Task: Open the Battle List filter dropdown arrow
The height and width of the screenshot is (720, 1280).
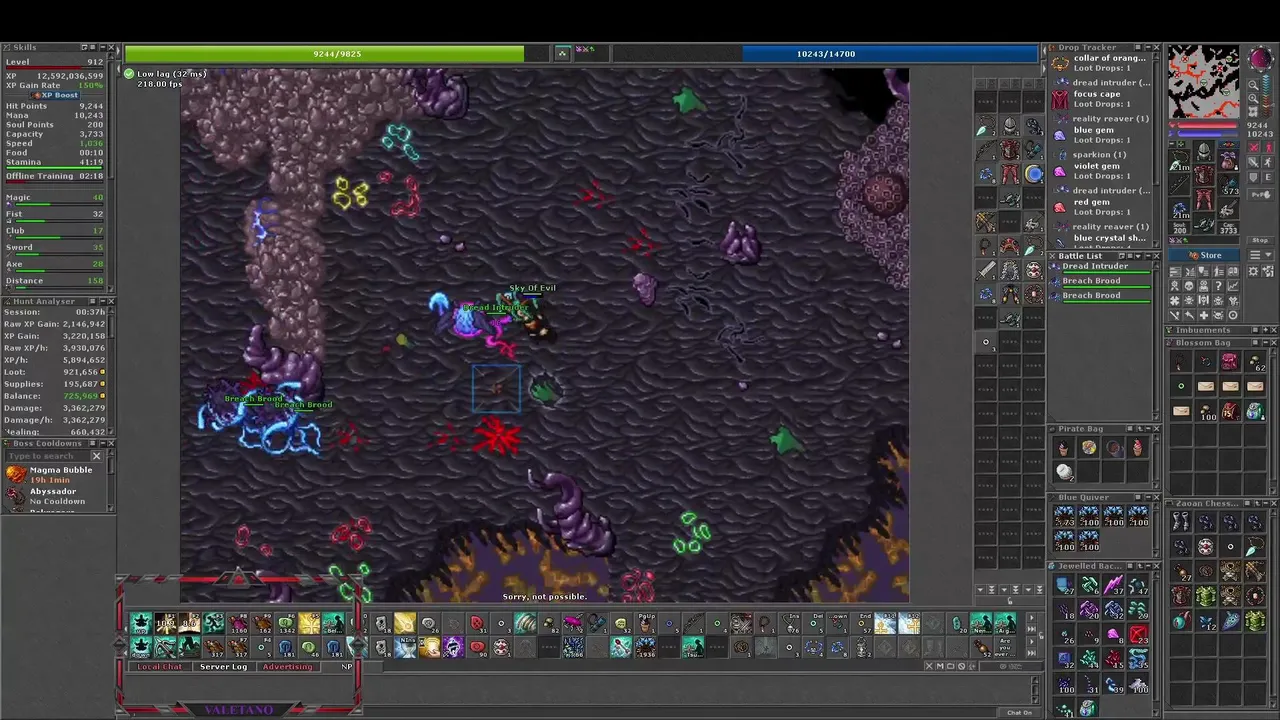Action: coord(1138,256)
